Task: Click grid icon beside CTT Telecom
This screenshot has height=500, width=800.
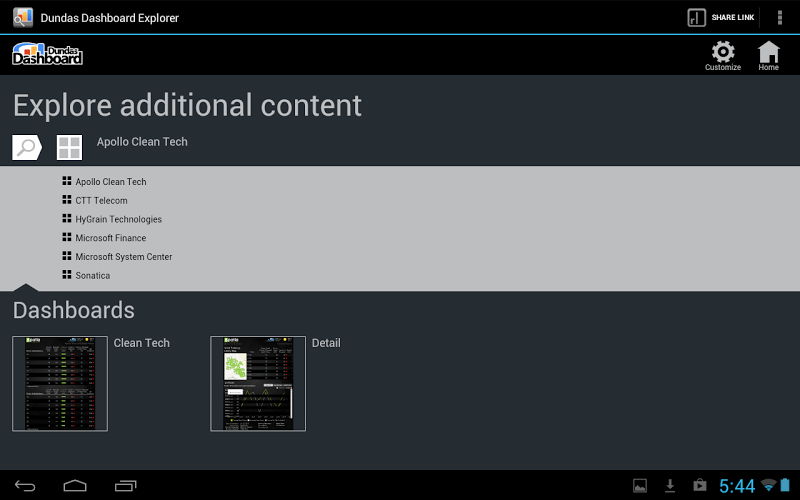Action: (x=67, y=199)
